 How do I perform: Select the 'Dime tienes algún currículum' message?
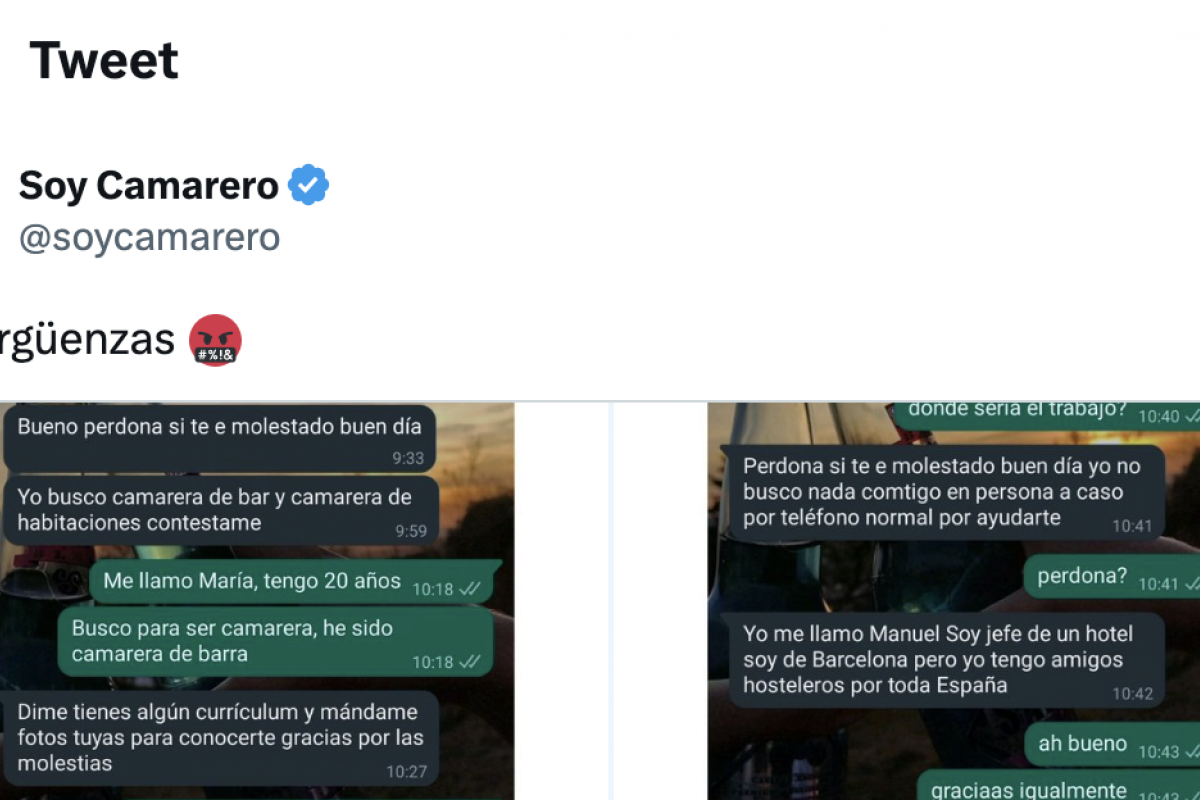point(222,738)
